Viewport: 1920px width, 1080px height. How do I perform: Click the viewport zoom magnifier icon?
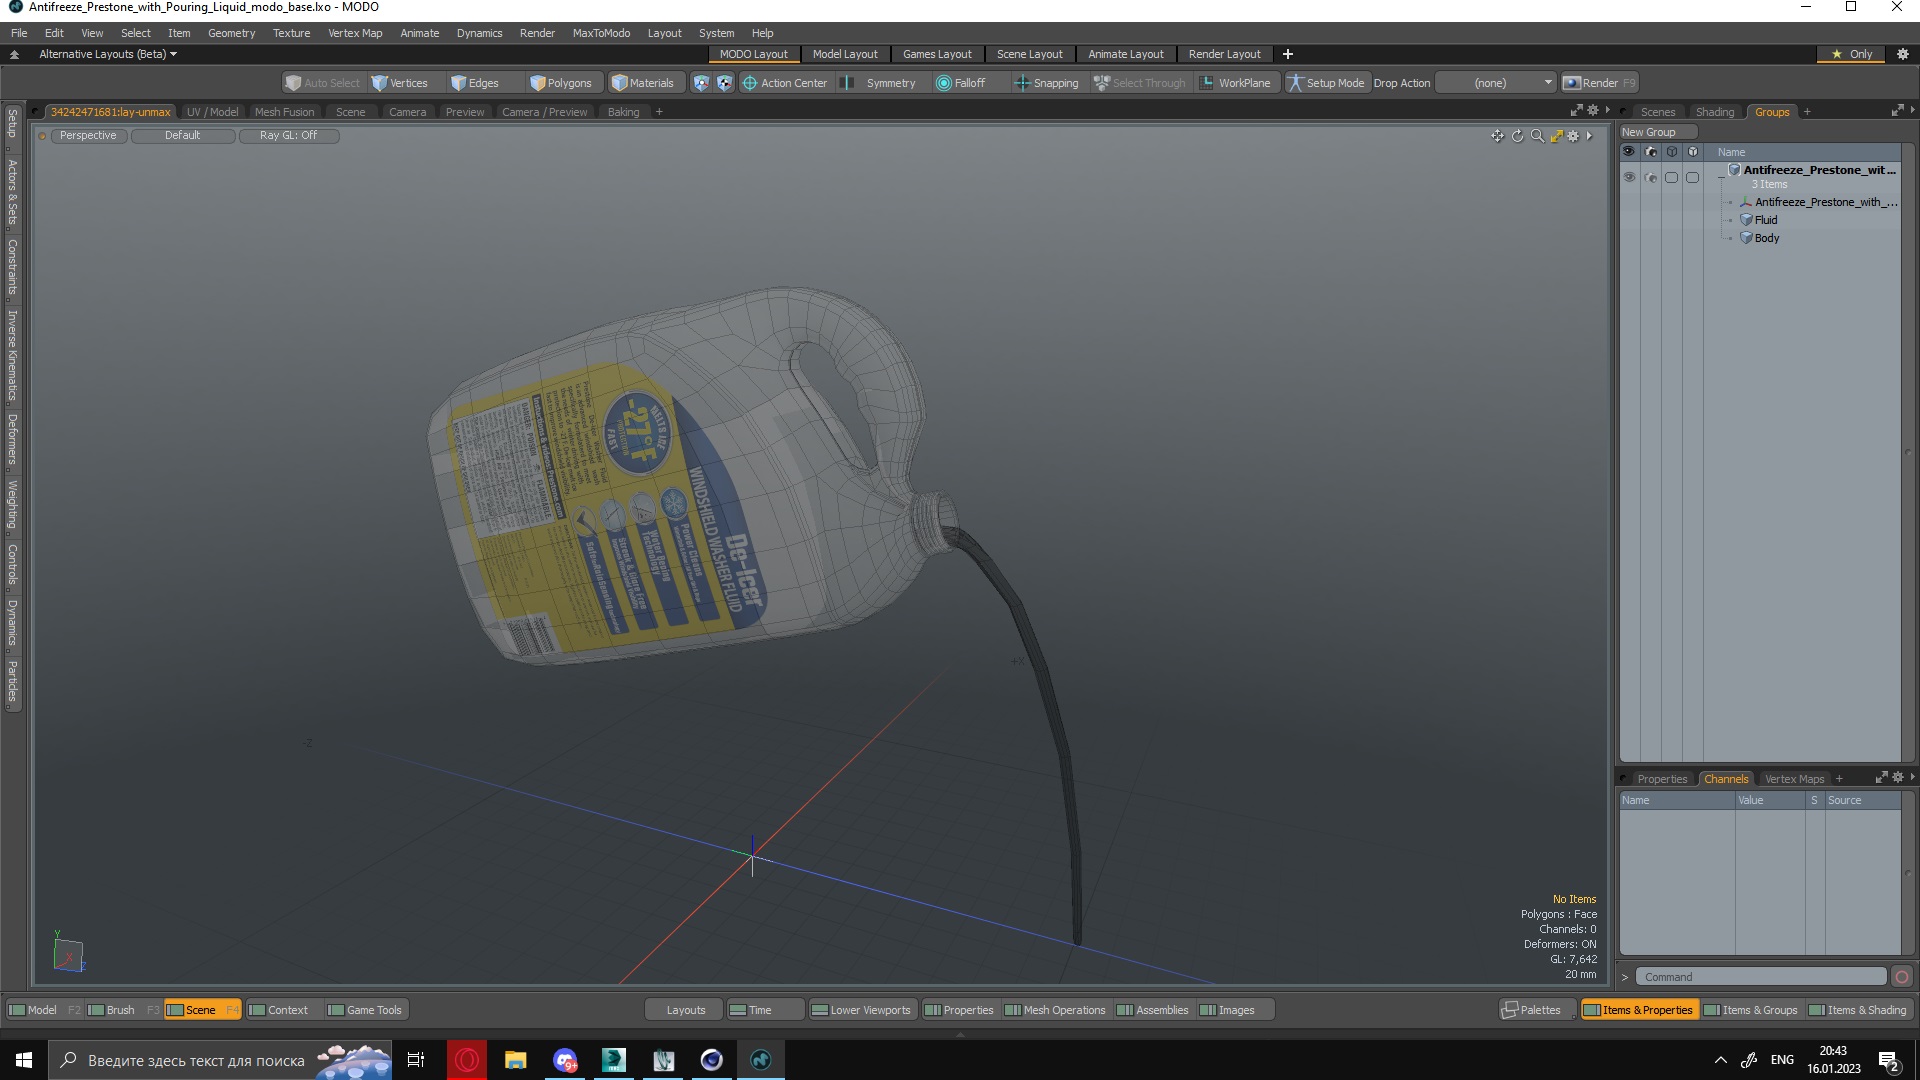tap(1537, 136)
